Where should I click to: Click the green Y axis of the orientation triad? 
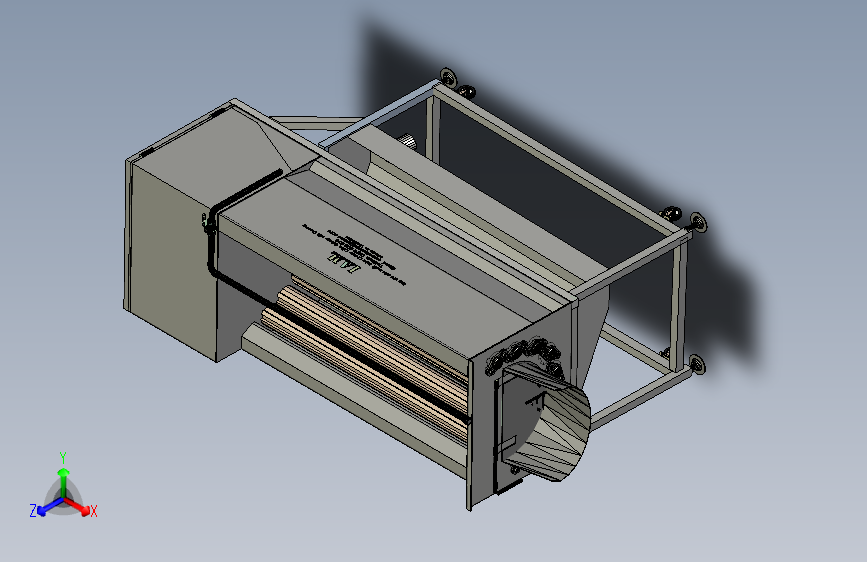click(64, 477)
